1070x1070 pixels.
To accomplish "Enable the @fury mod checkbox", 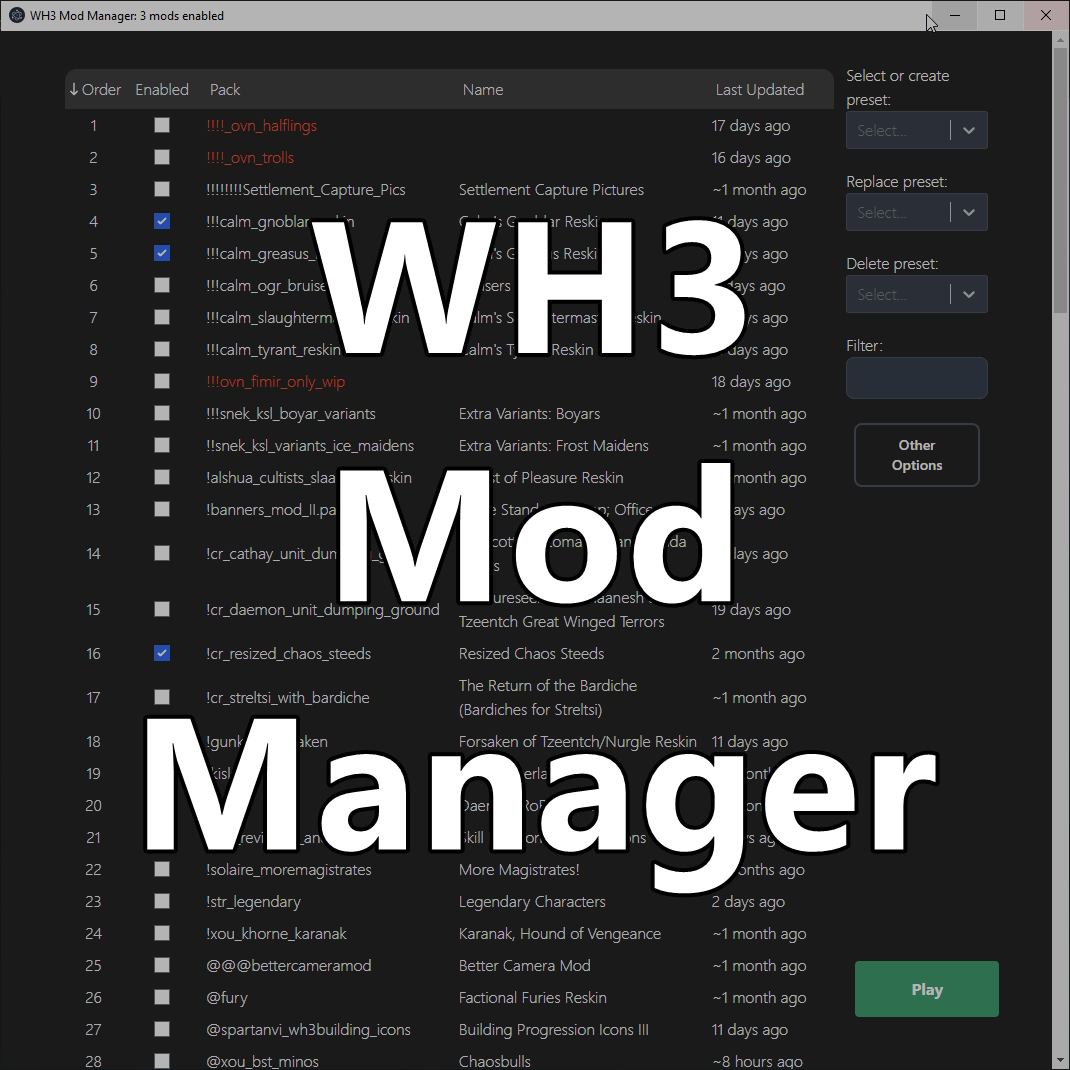I will [162, 997].
